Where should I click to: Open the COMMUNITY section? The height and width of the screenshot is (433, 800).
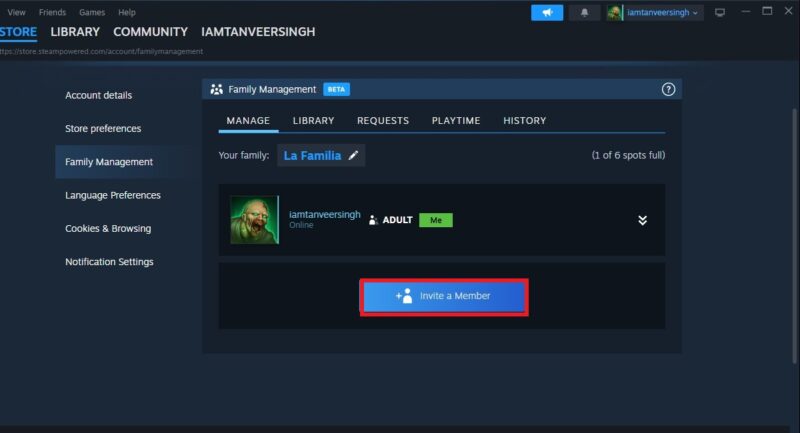151,32
